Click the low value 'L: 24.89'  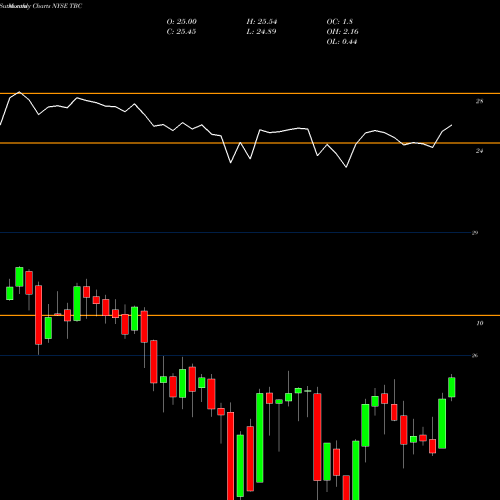point(261,32)
